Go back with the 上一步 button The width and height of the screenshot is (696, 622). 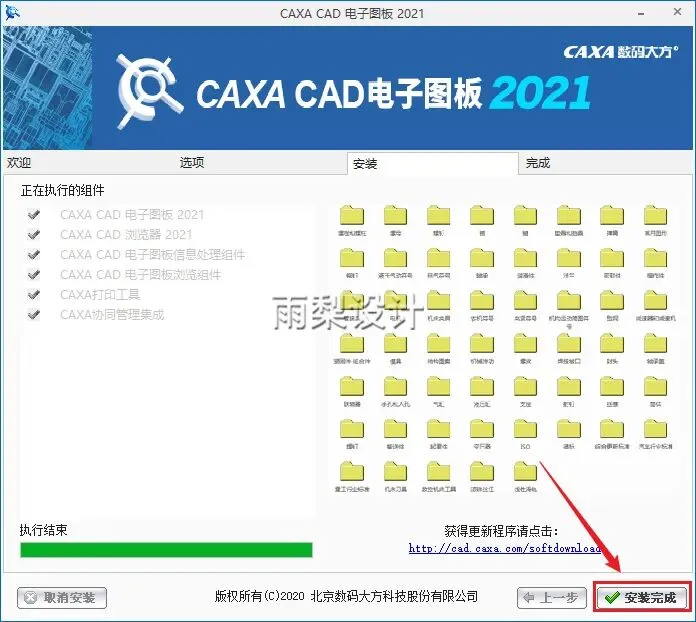click(552, 598)
